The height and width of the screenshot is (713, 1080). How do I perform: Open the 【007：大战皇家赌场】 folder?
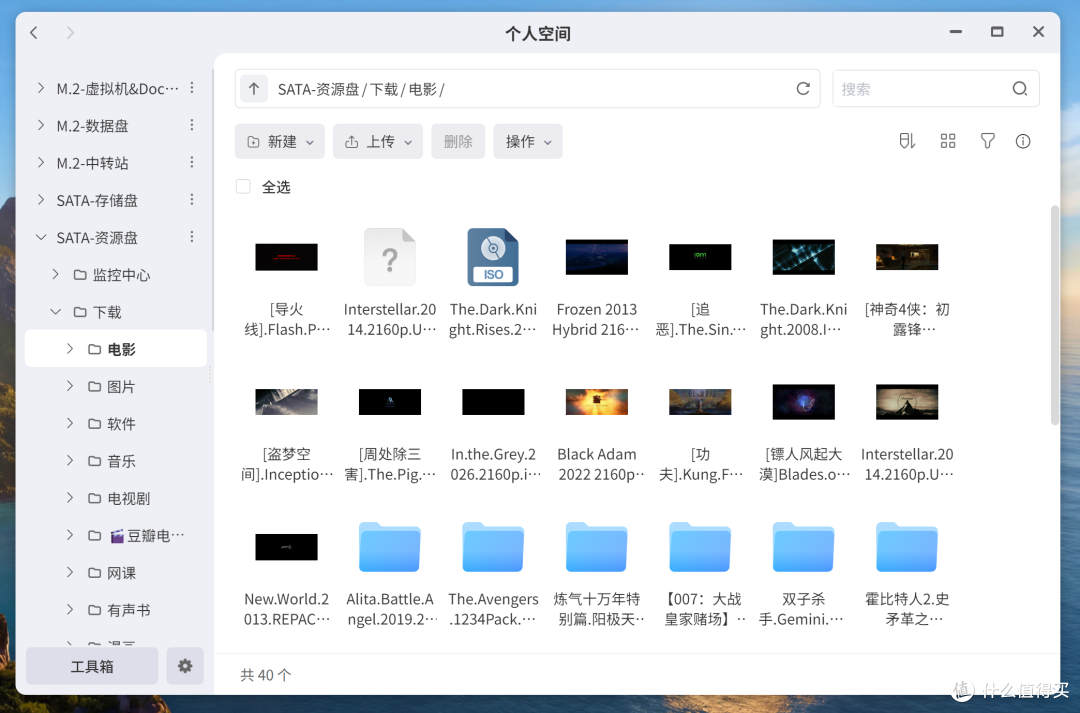pos(700,547)
